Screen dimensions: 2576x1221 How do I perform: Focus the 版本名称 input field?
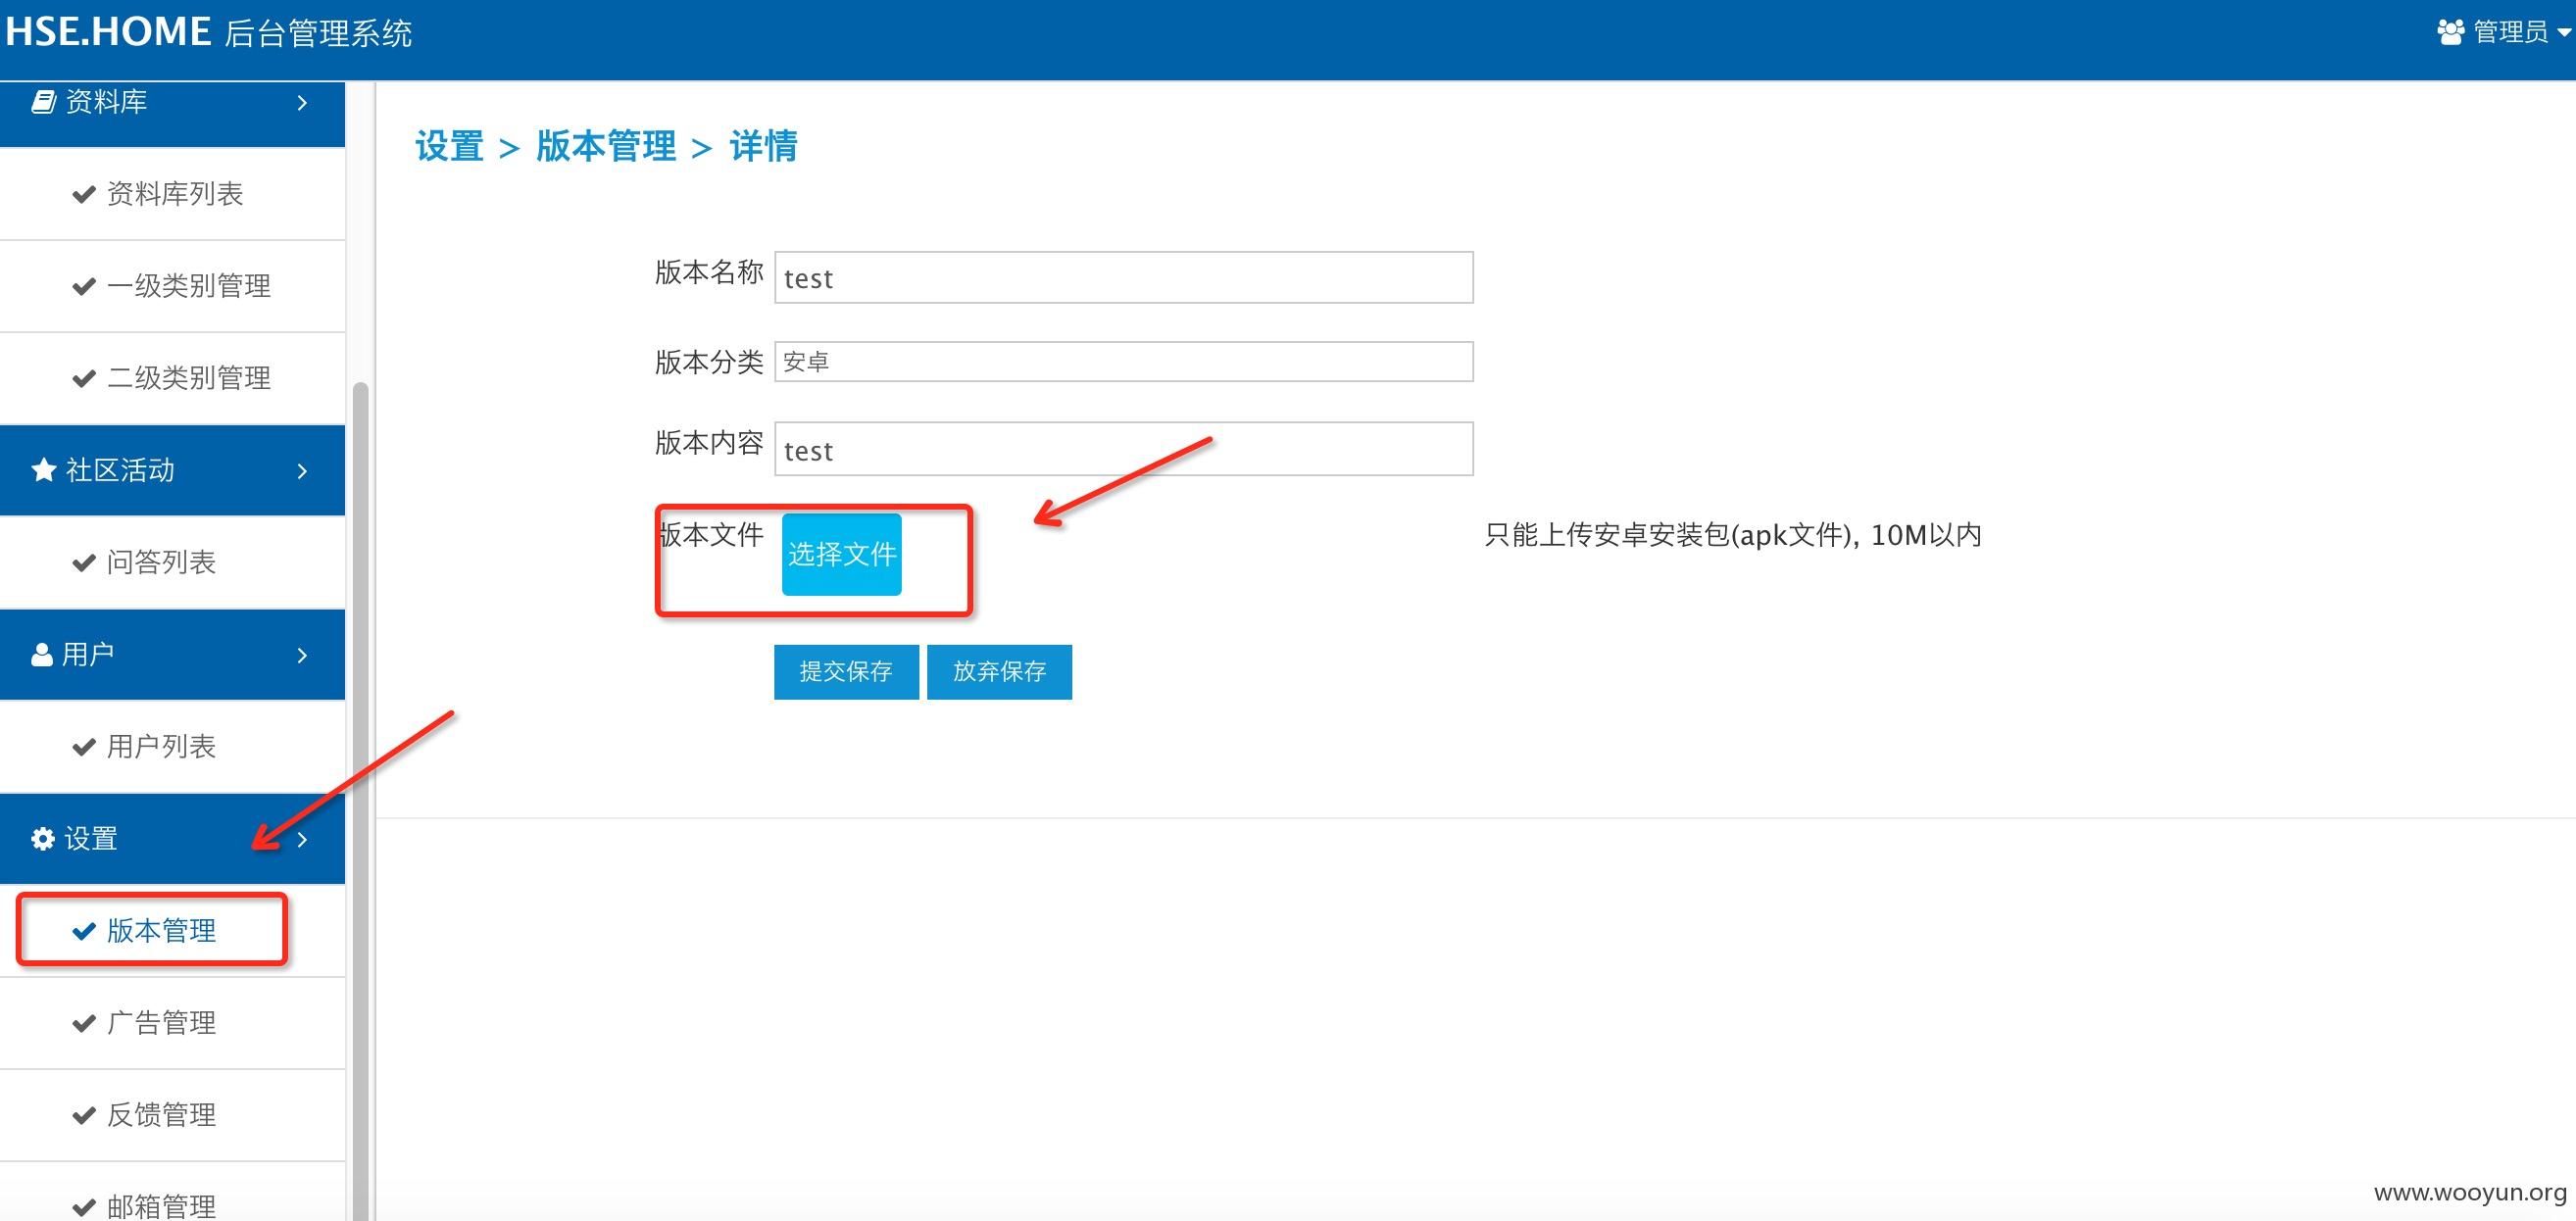point(1123,277)
